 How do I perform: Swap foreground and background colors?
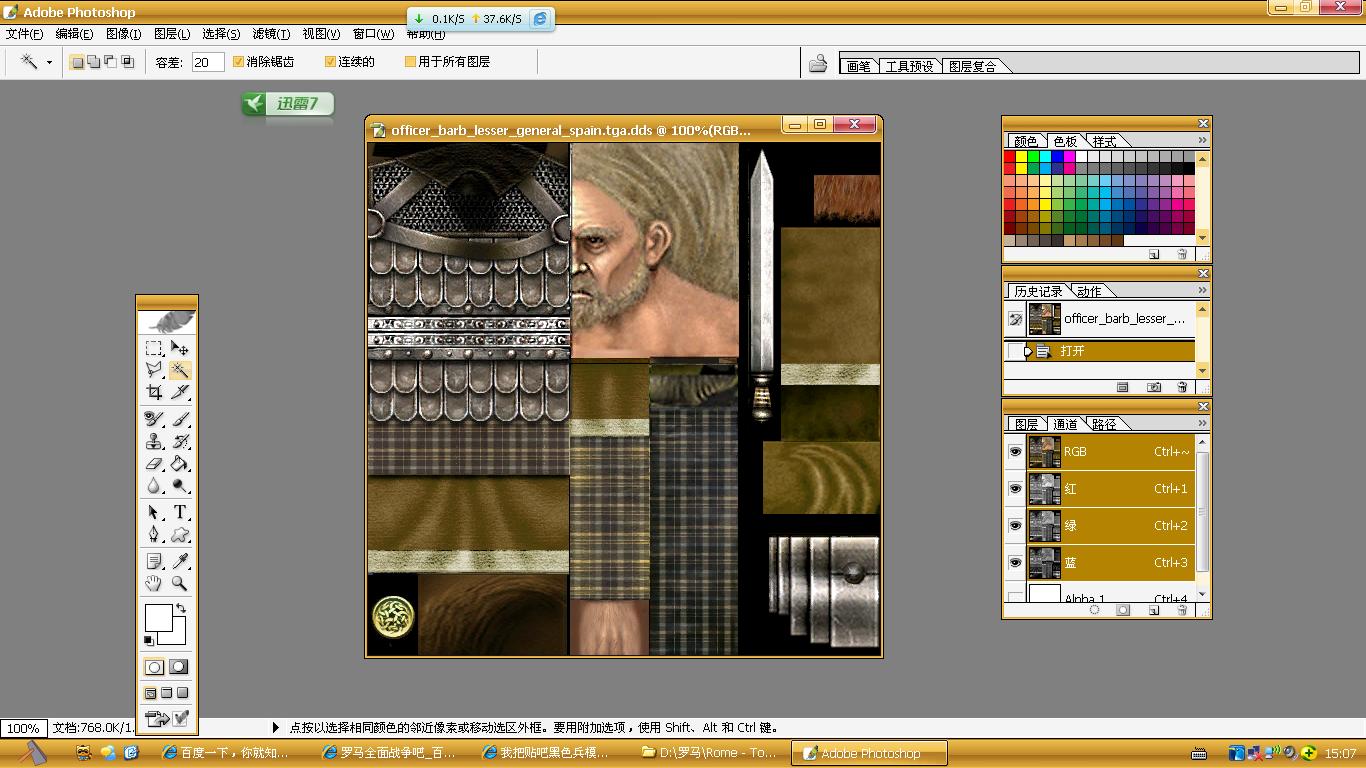click(181, 608)
